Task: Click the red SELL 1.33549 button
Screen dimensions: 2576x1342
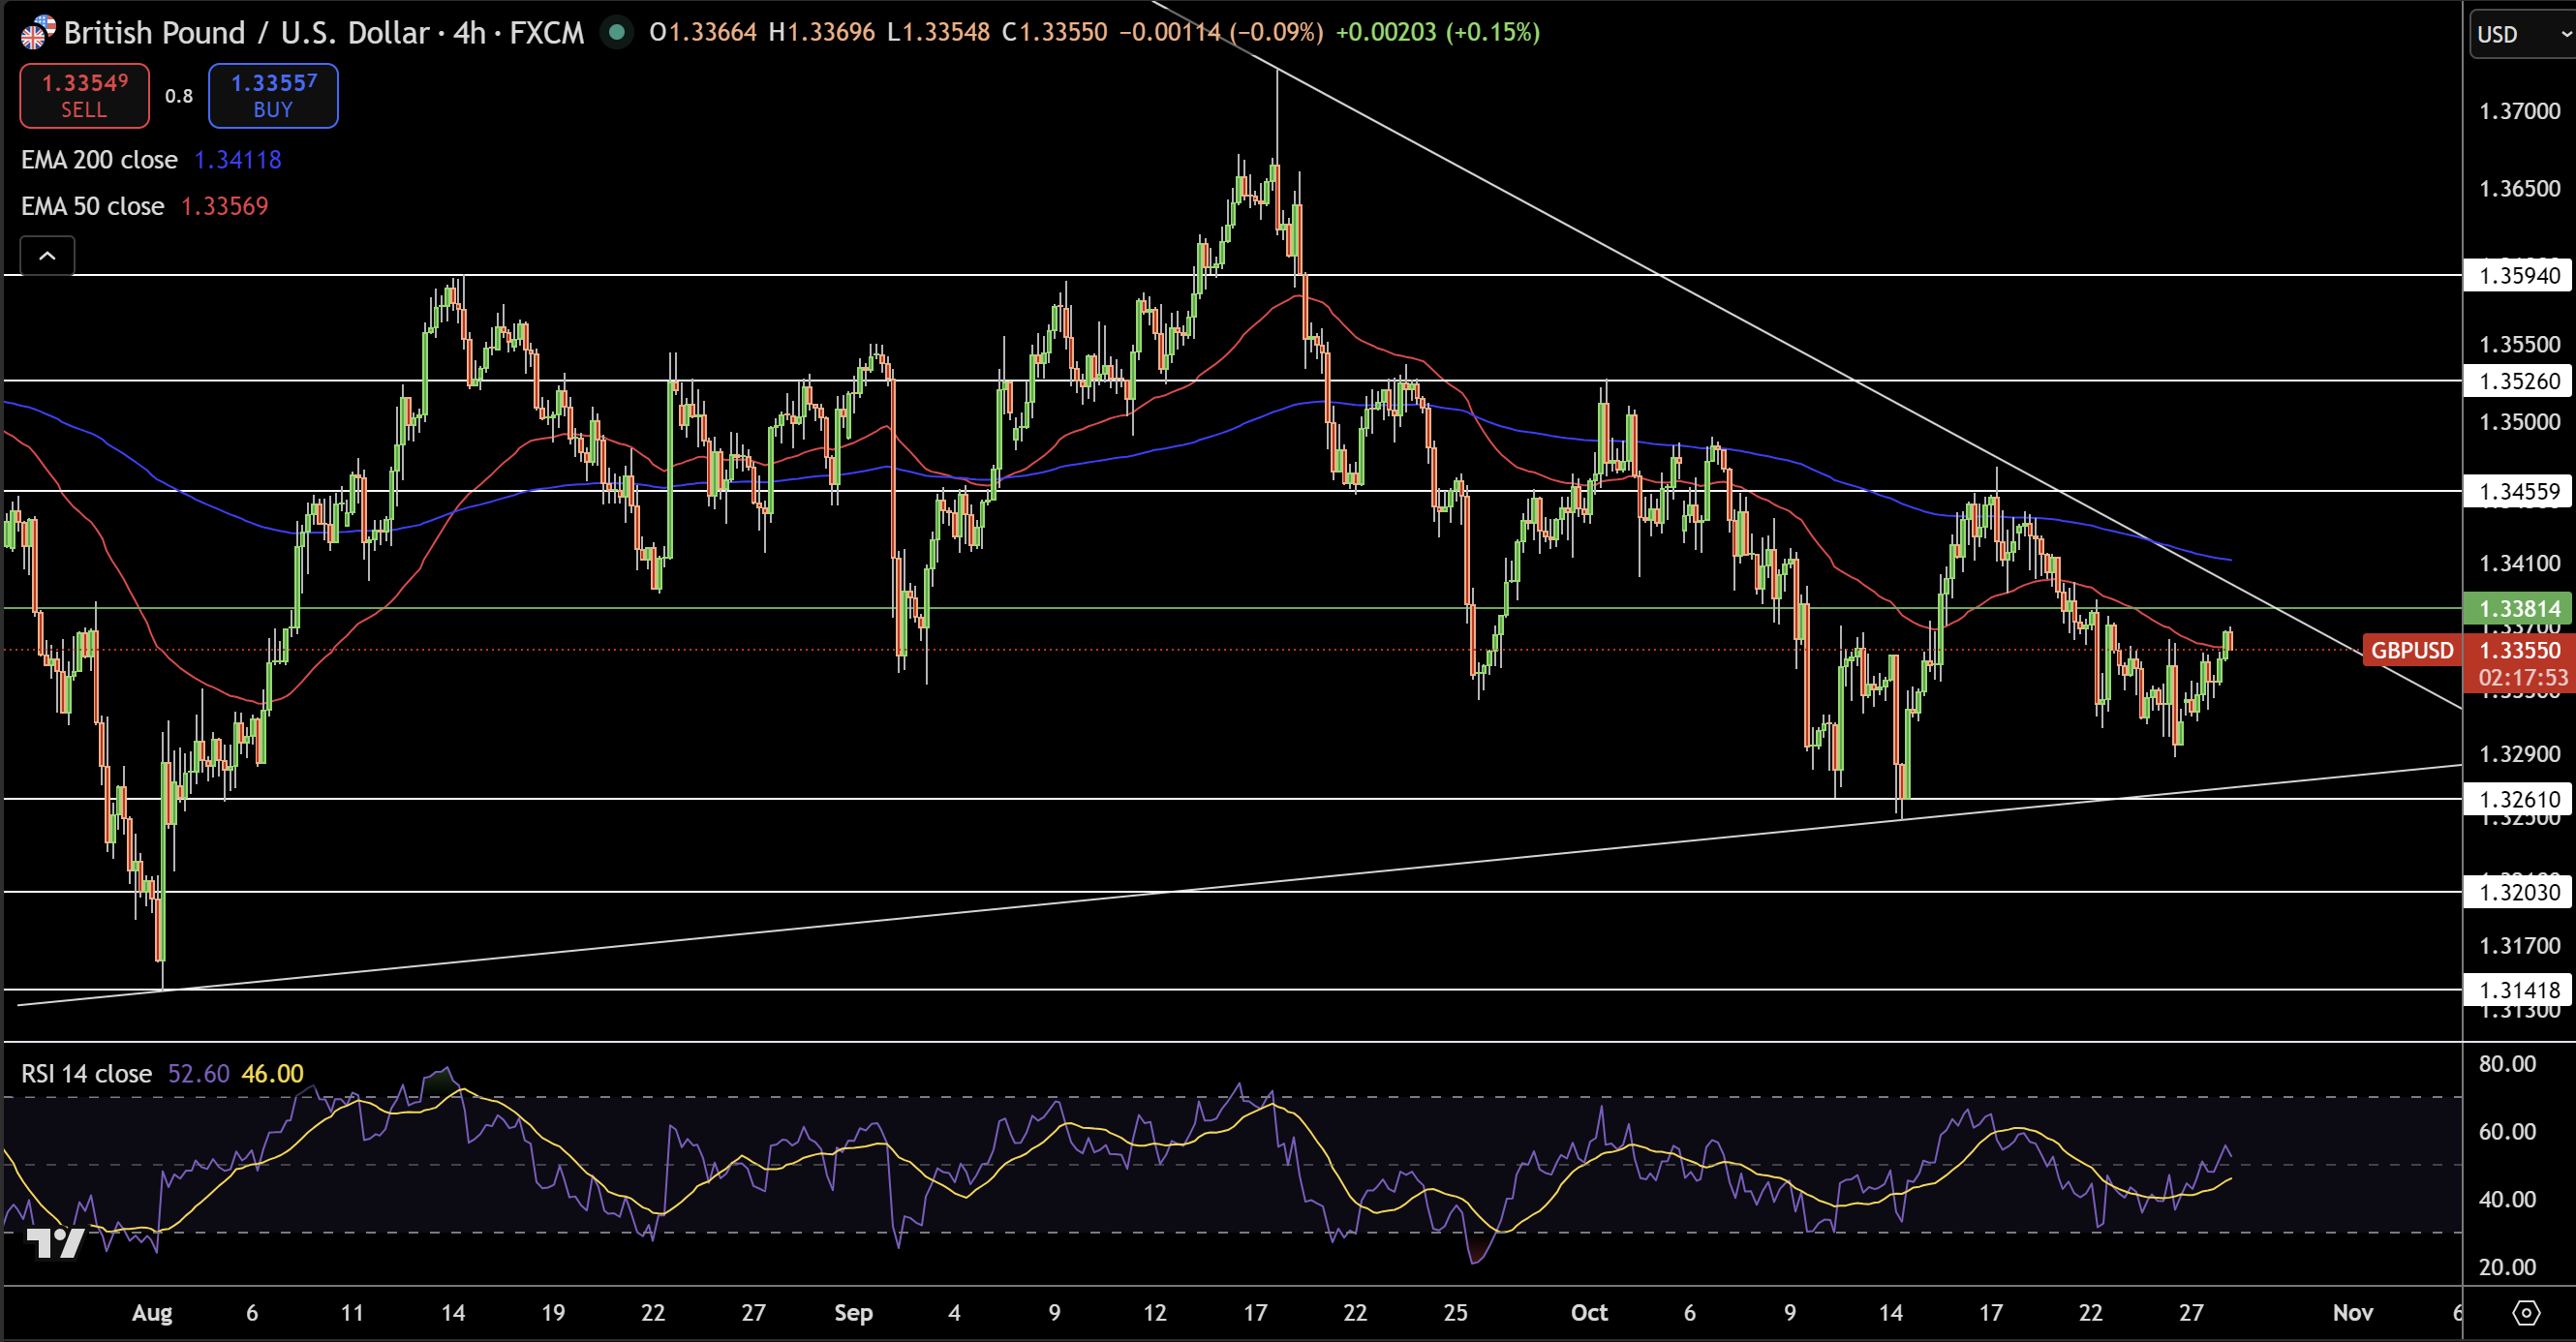Action: pos(83,95)
